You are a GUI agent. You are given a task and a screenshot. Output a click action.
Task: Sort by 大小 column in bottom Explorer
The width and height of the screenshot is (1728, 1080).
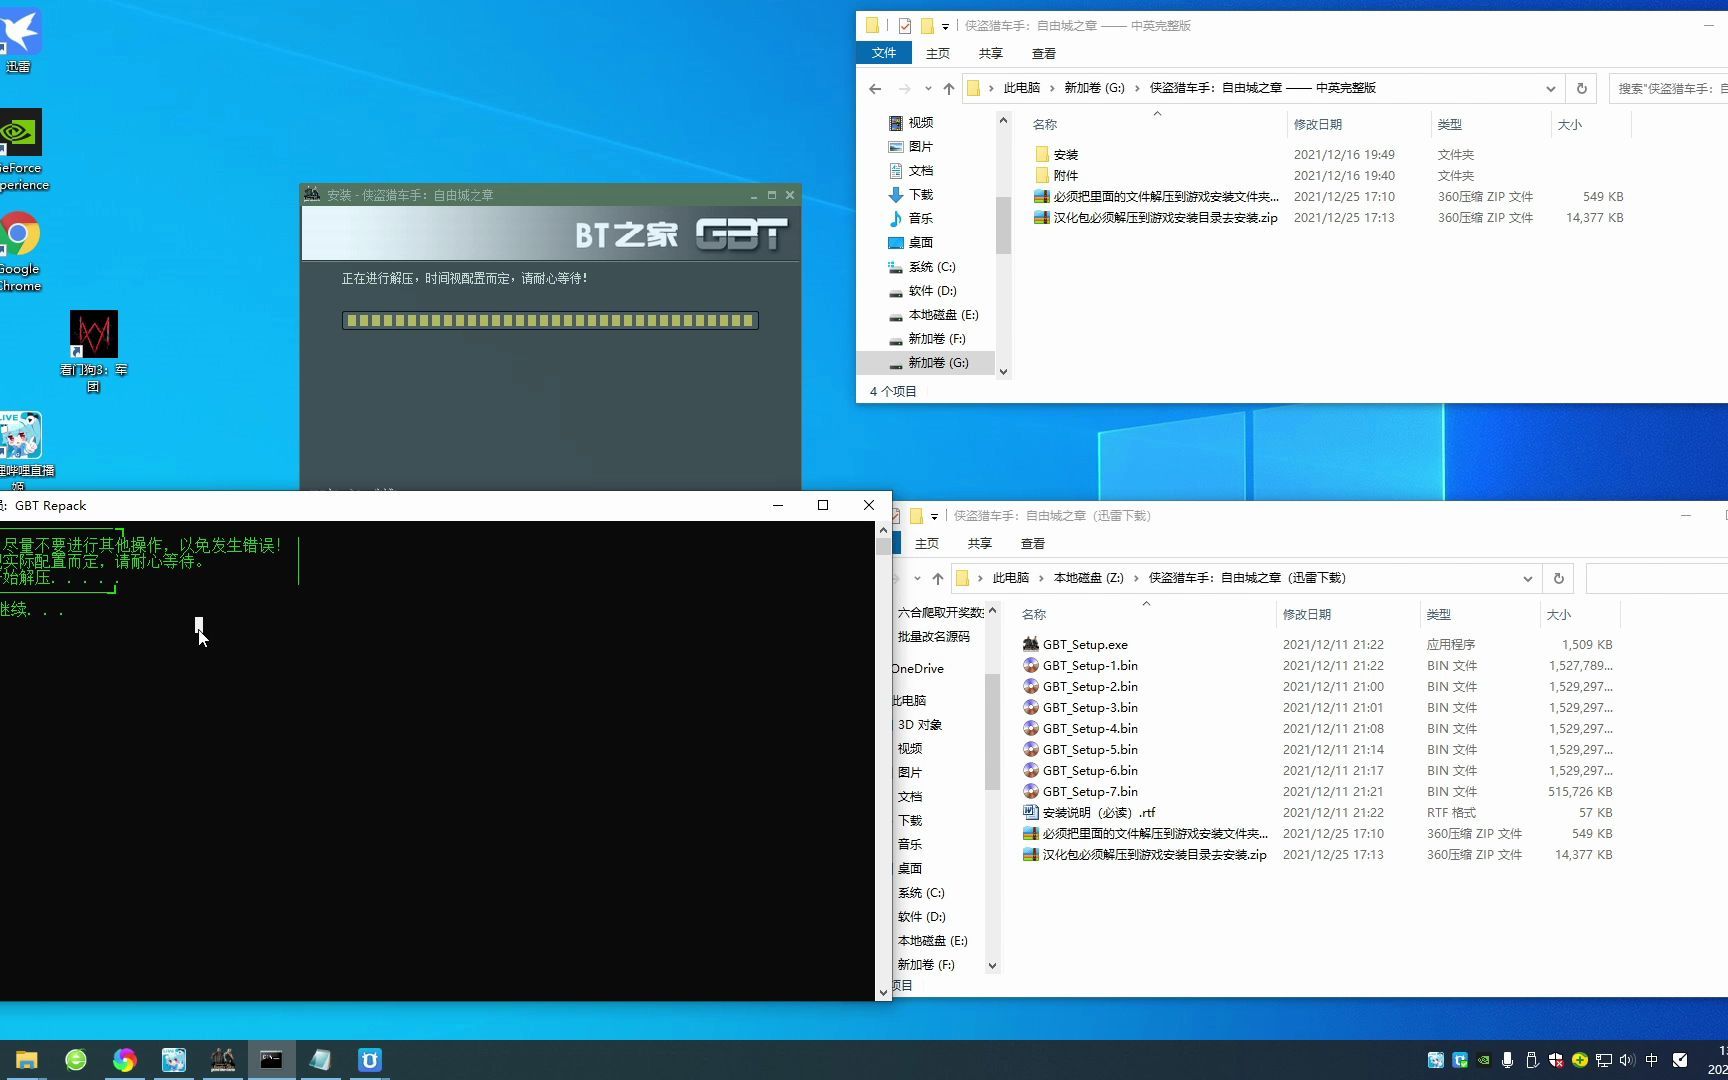pyautogui.click(x=1558, y=615)
